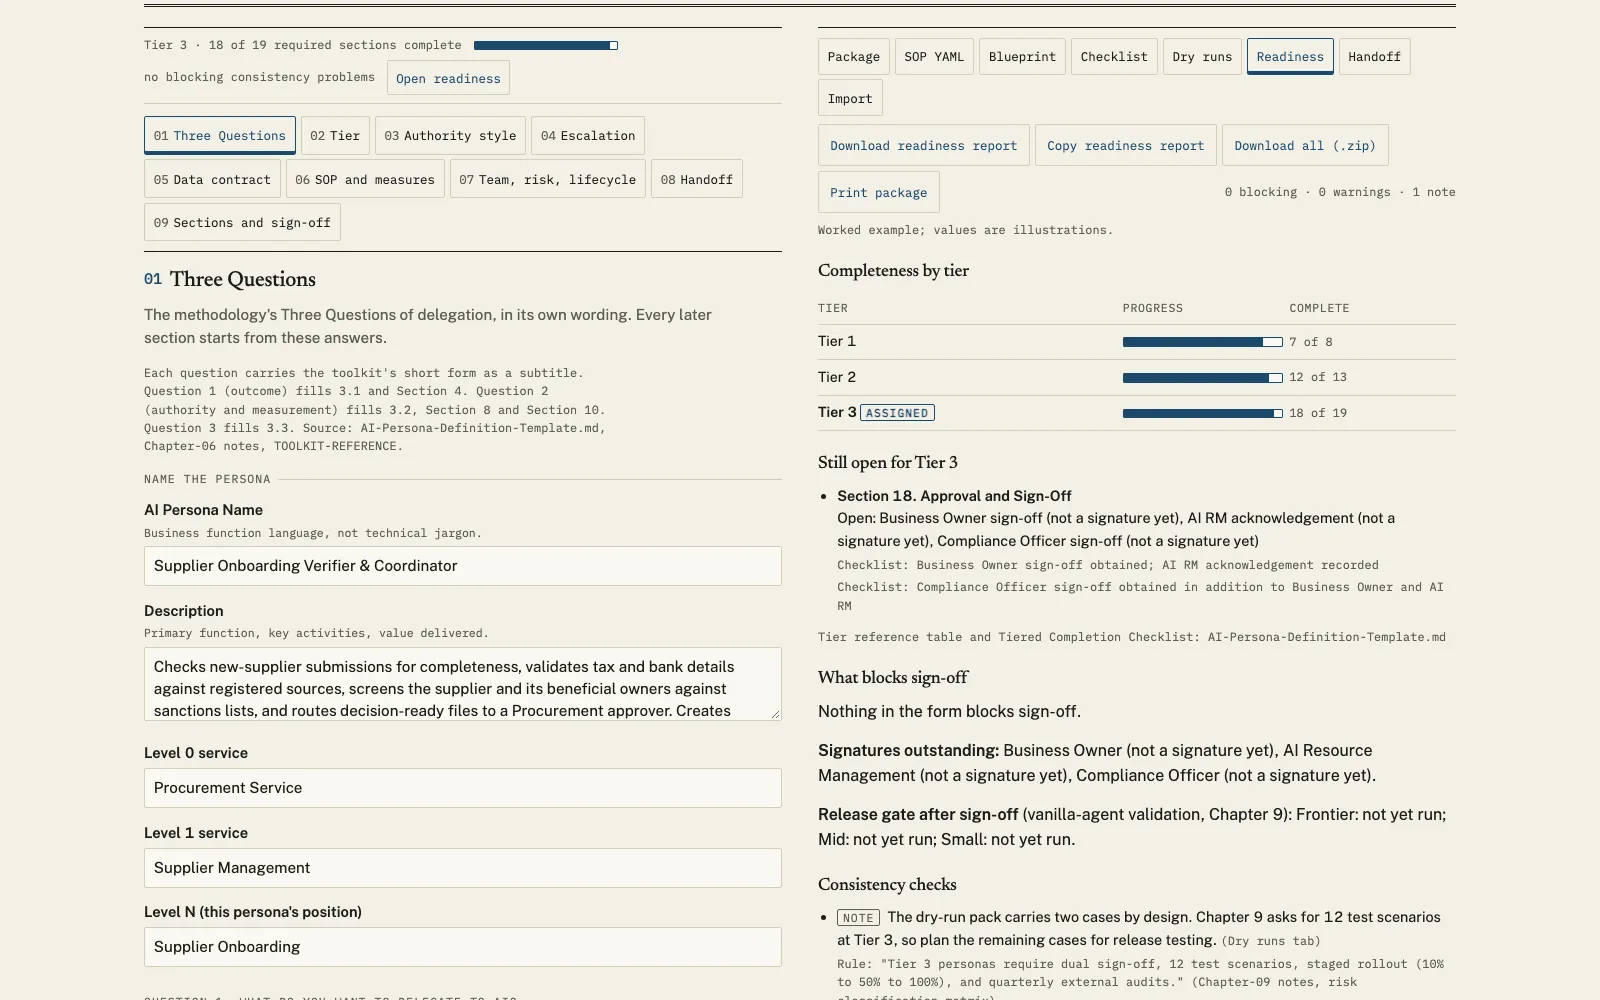Open the Handoff tab in right panel
The height and width of the screenshot is (1000, 1600).
coord(1374,57)
